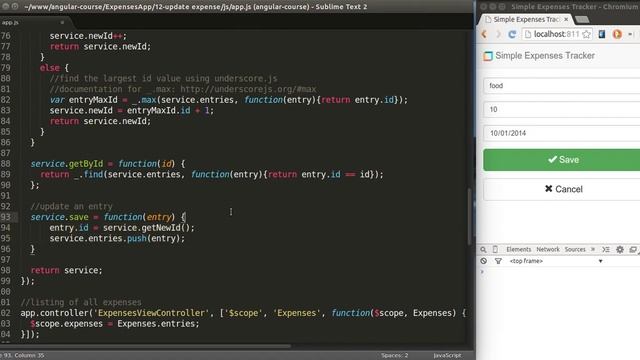This screenshot has height=360, width=640.
Task: Click the var entryMaxId code line
Action: 229,100
